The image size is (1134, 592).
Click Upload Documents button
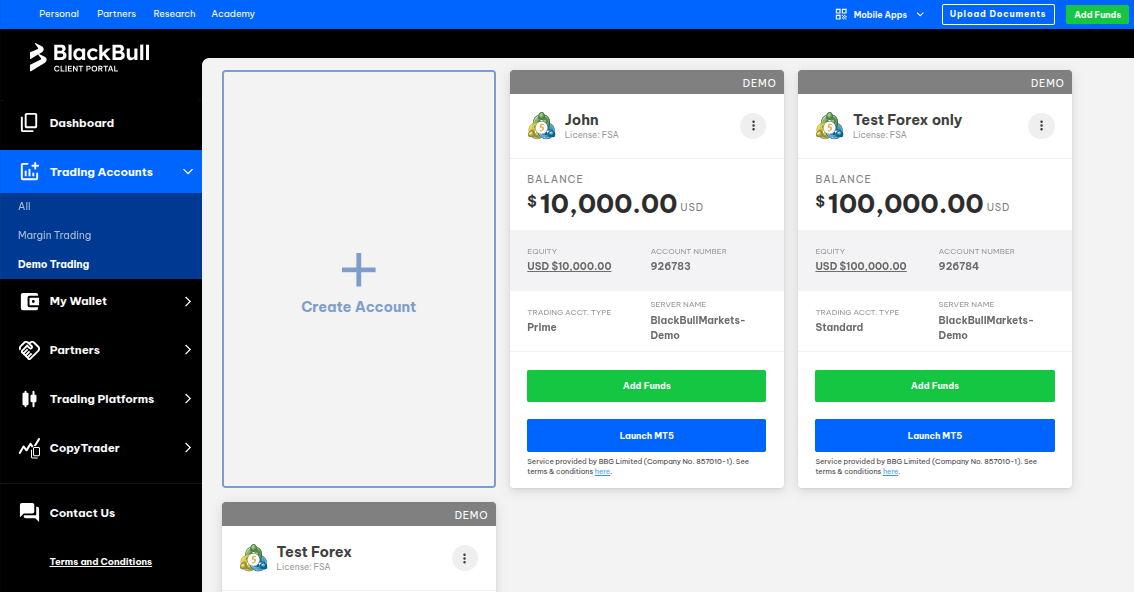pyautogui.click(x=998, y=14)
